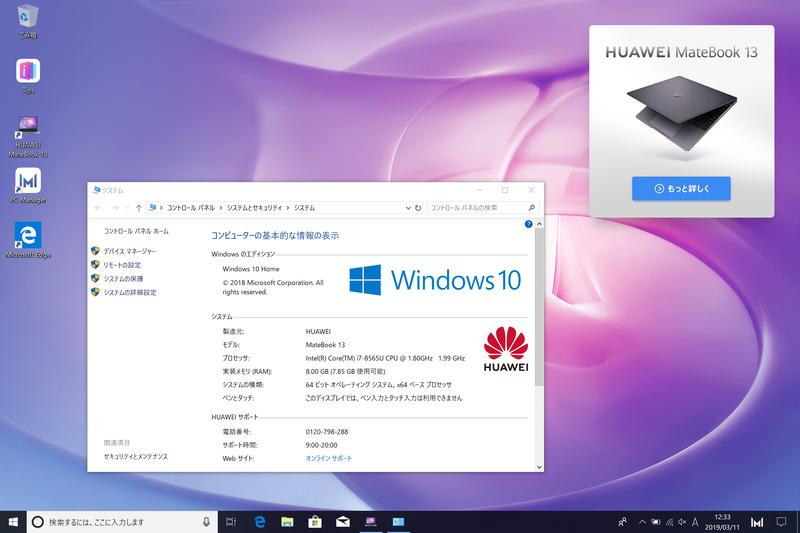Refresh the System control panel page
Viewport: 800px width, 533px height.
tap(418, 208)
